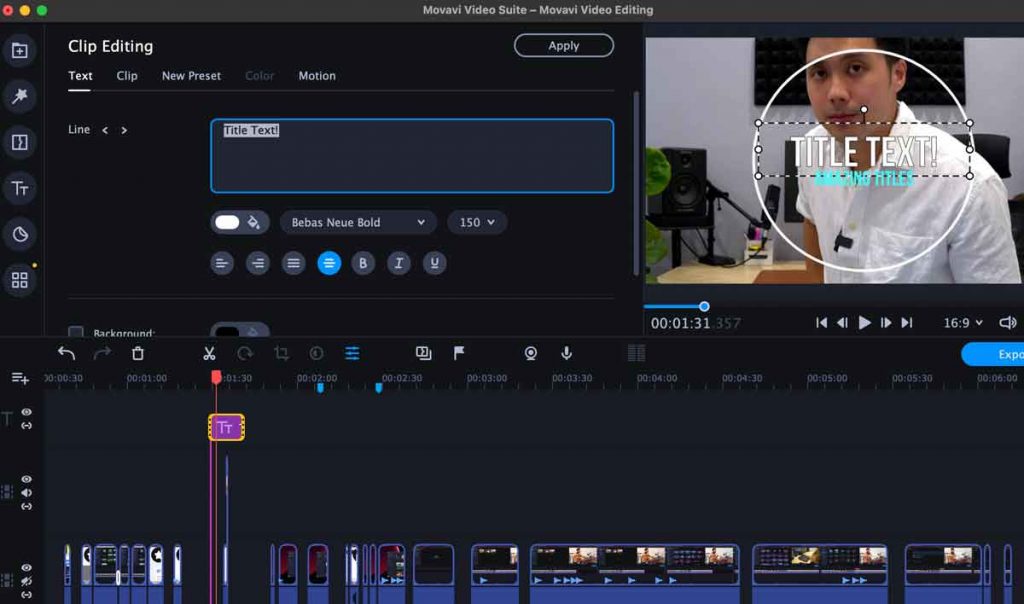Select the Crop tool in the timeline toolbar
The height and width of the screenshot is (604, 1024).
point(281,353)
